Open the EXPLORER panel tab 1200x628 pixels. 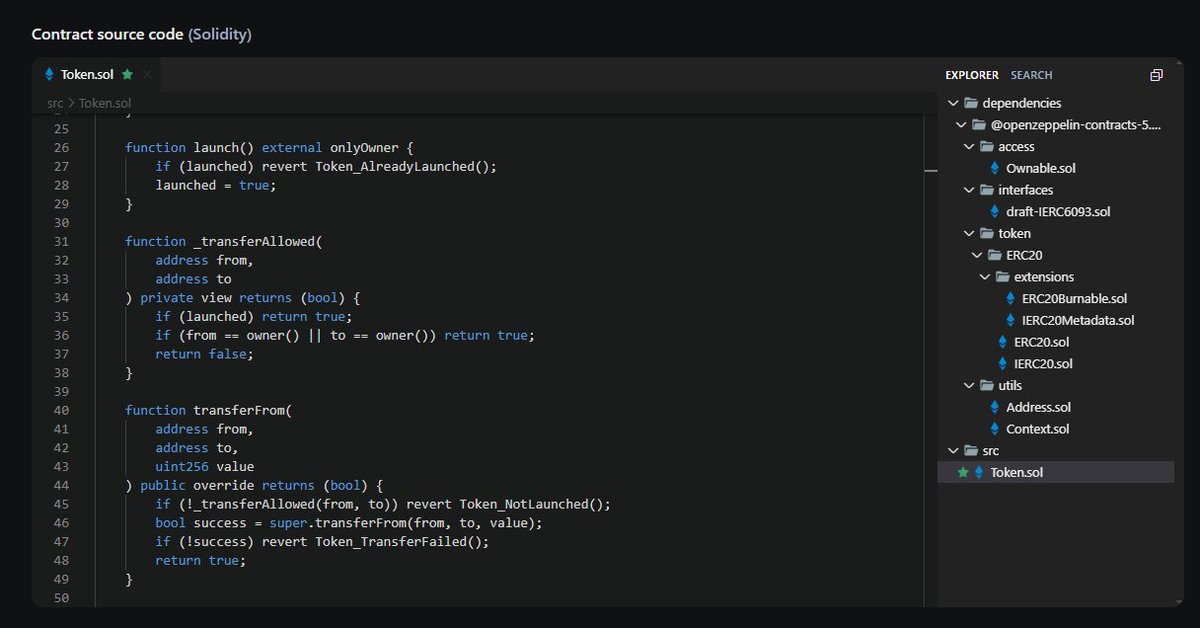[972, 75]
